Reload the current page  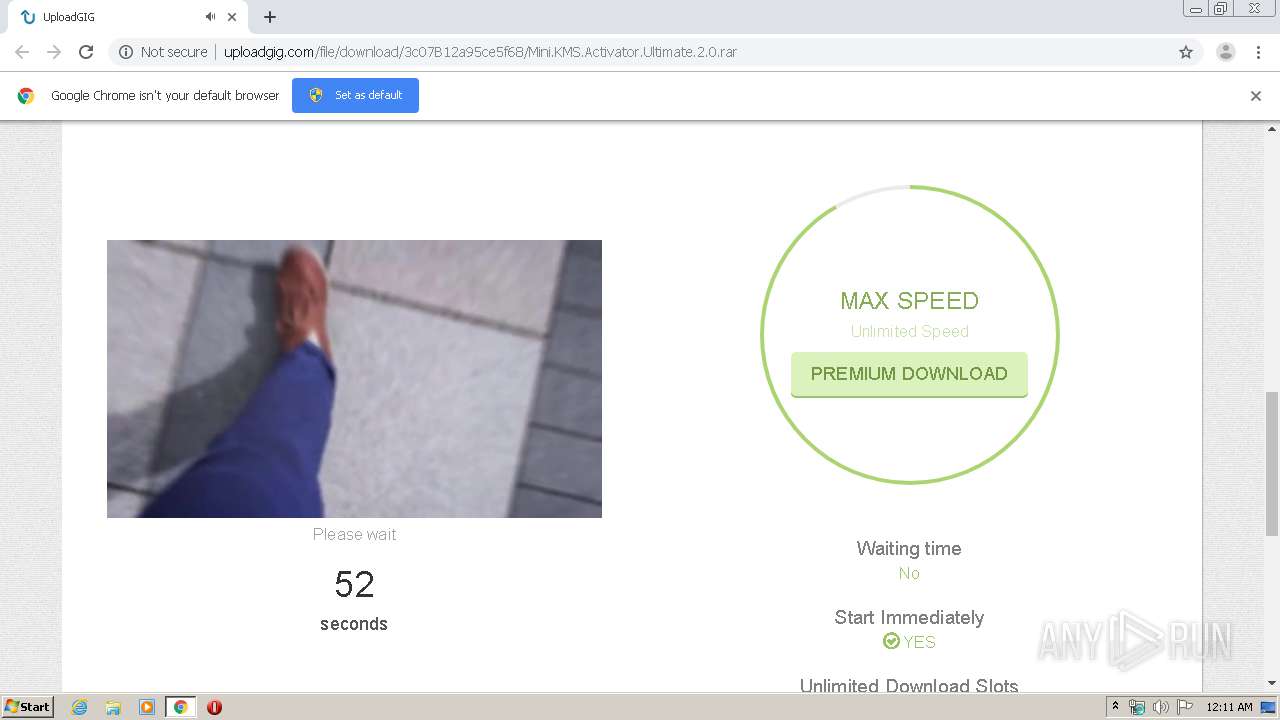(x=86, y=52)
